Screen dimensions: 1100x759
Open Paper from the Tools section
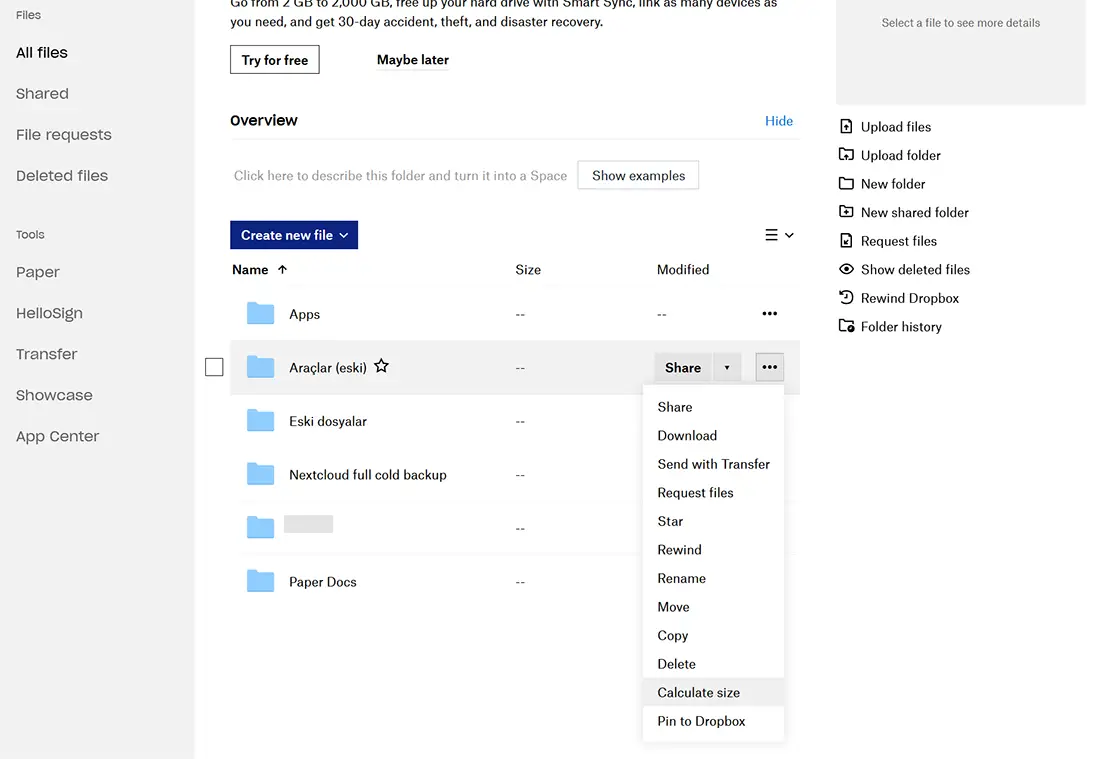coord(38,272)
